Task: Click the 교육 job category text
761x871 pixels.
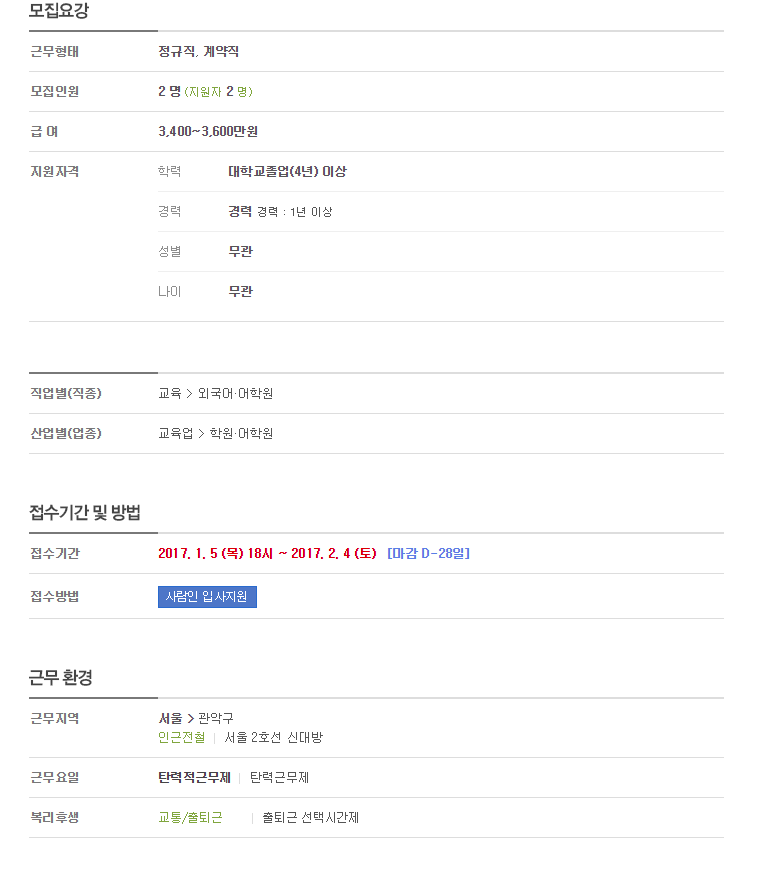Action: (169, 393)
